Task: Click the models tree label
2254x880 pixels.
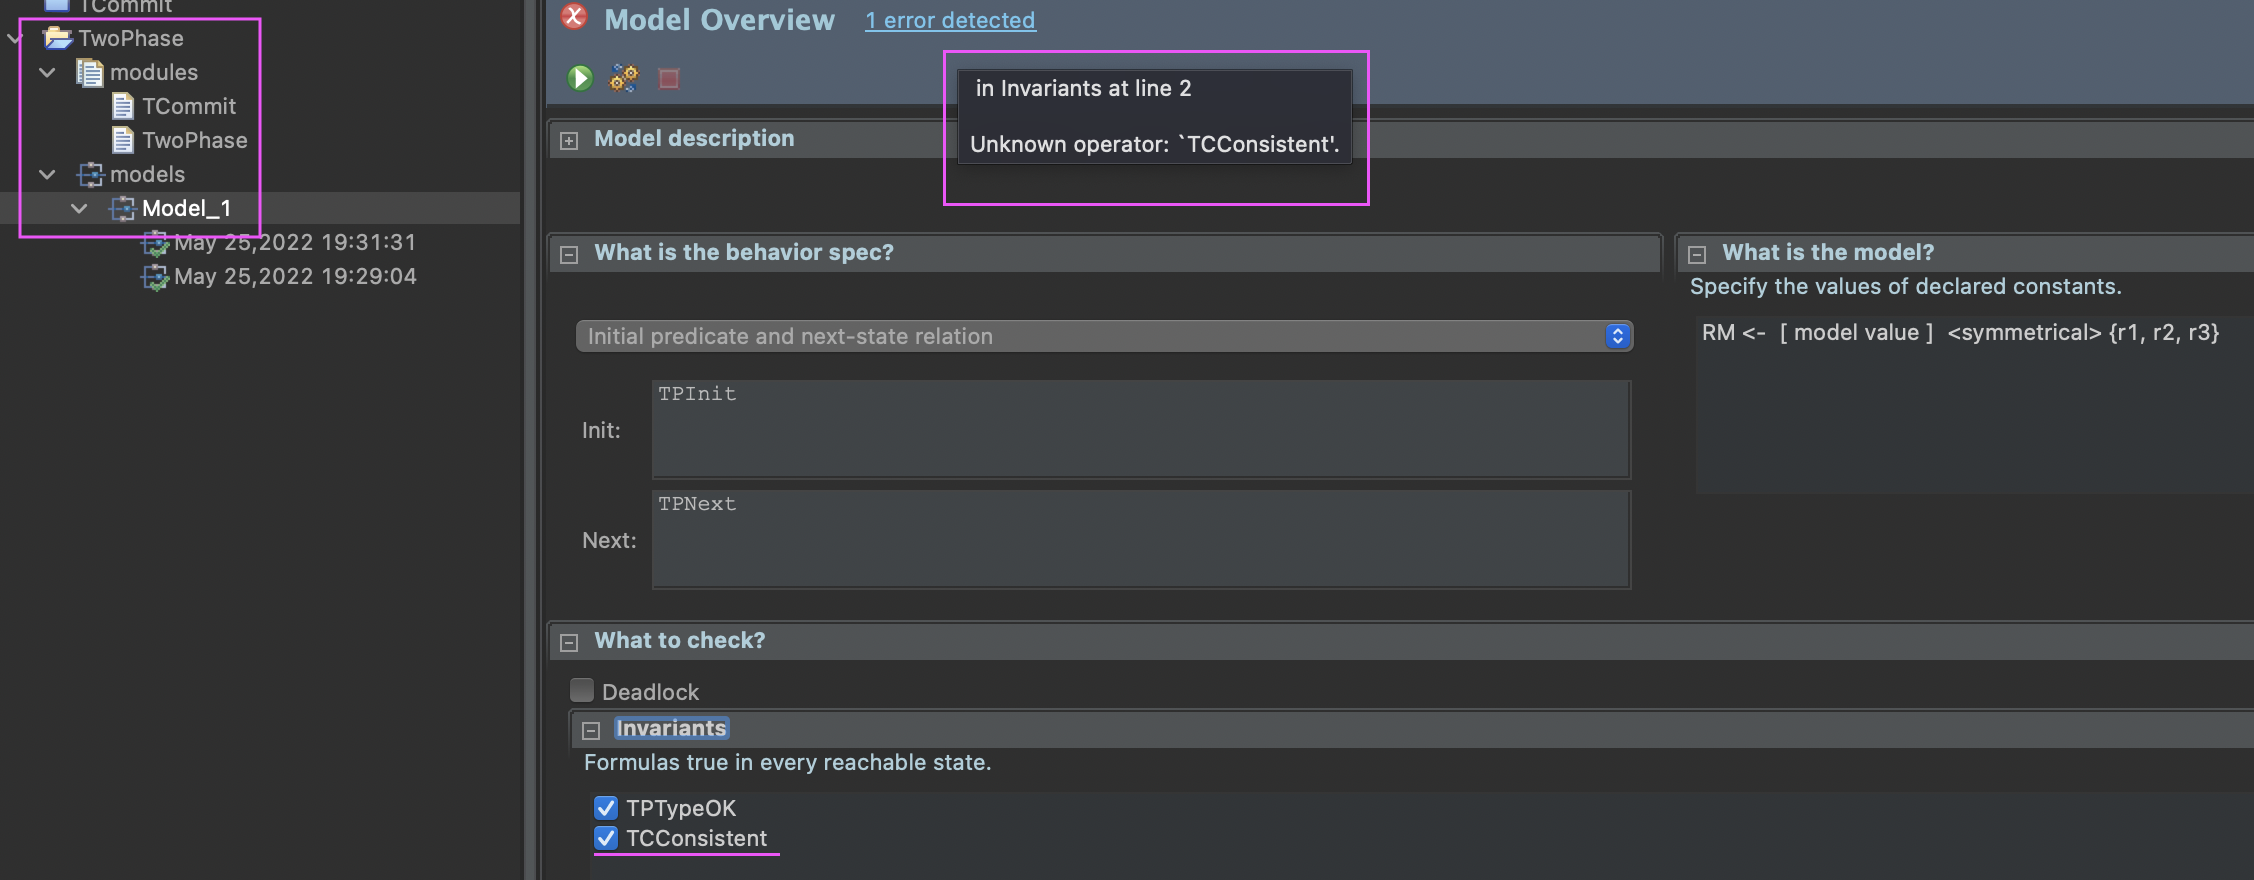Action: tap(147, 174)
